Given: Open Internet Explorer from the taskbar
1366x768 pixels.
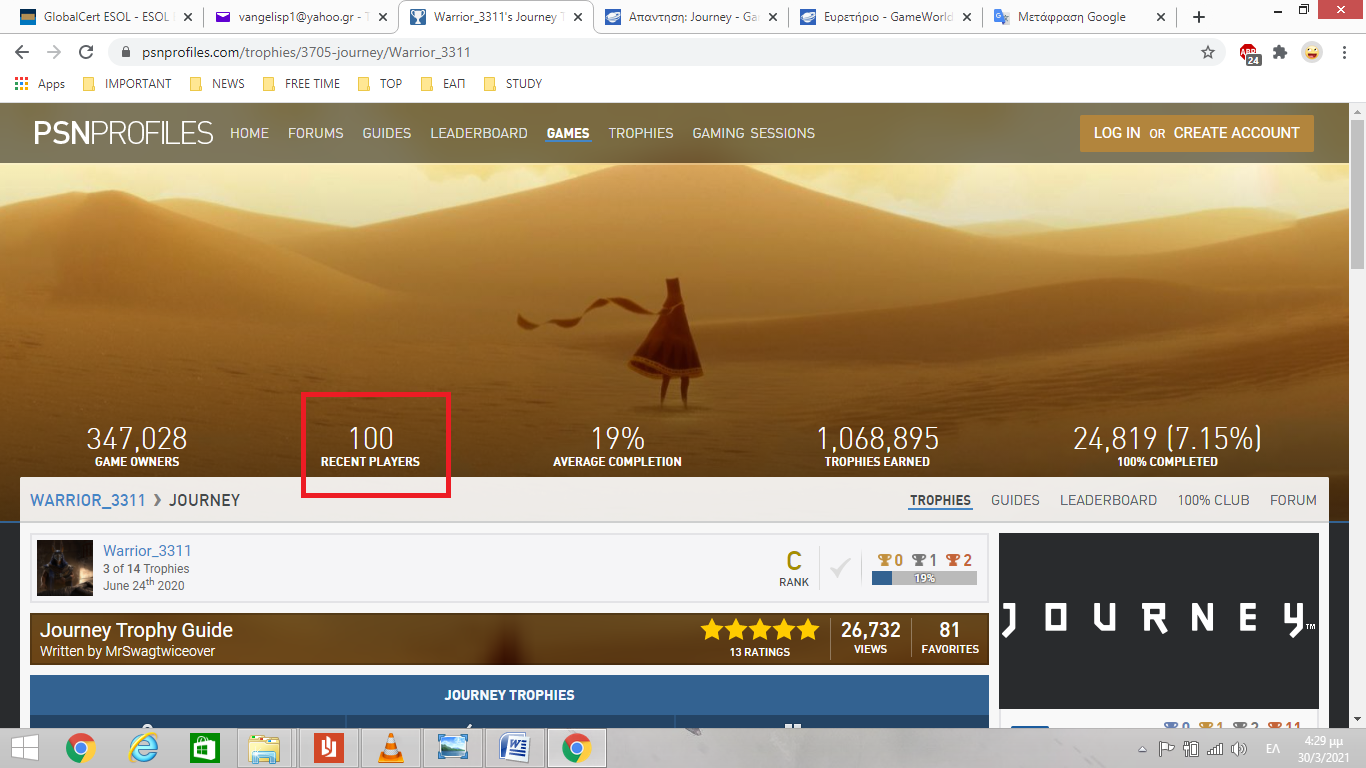Looking at the screenshot, I should pyautogui.click(x=143, y=748).
